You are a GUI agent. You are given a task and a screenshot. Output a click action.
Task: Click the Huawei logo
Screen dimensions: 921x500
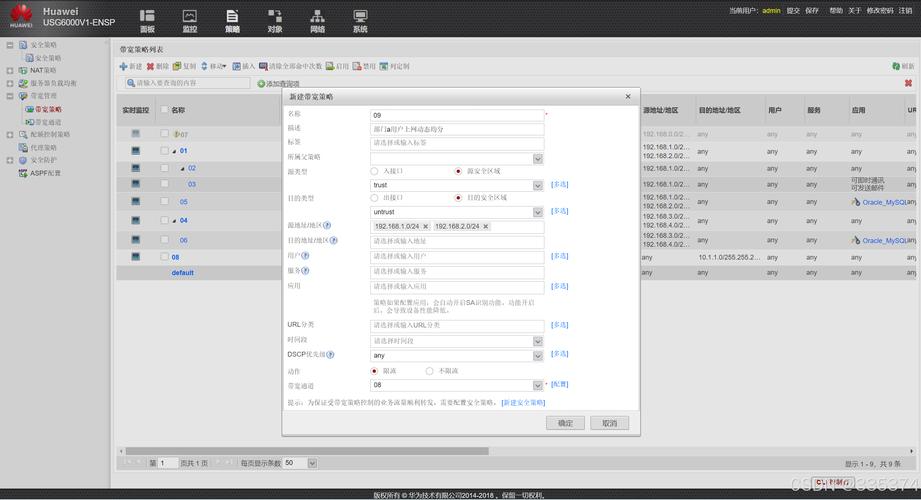pyautogui.click(x=21, y=16)
